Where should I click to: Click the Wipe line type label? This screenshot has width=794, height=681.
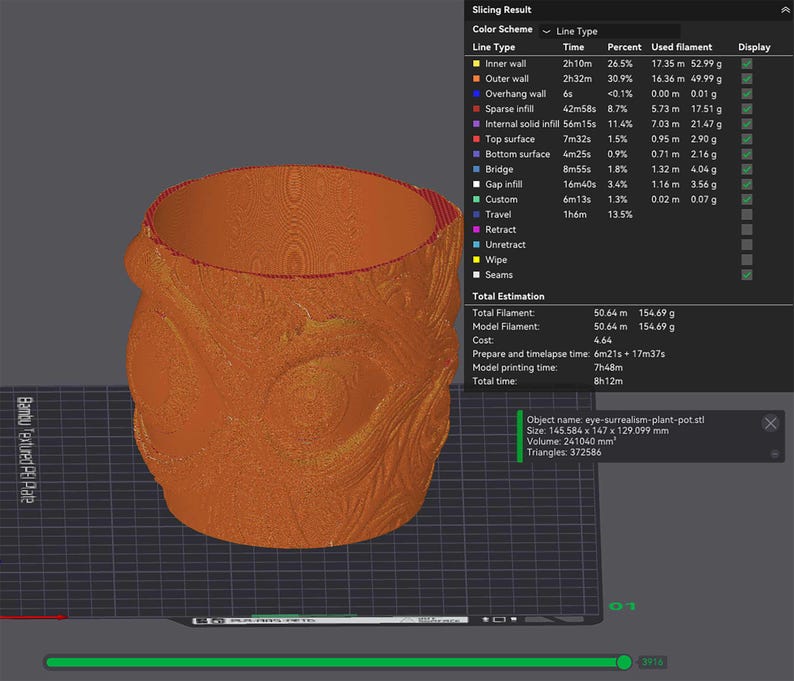[x=496, y=260]
